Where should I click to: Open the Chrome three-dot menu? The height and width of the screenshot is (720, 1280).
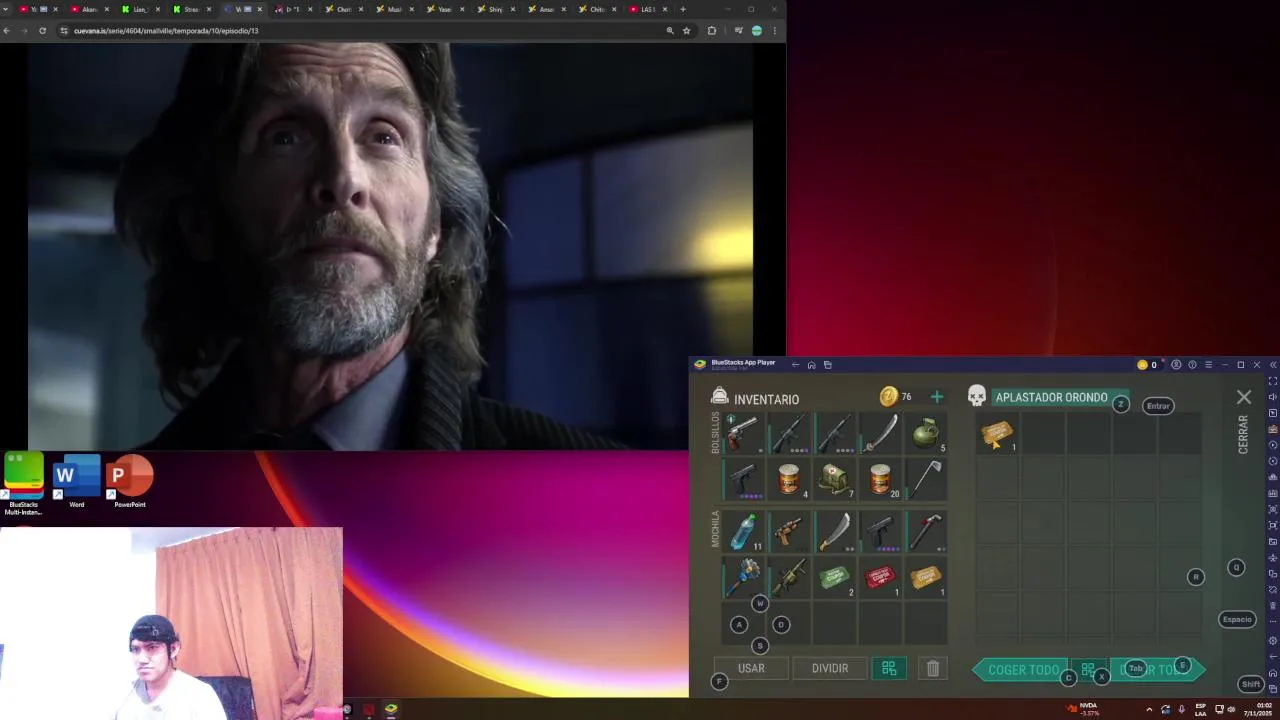point(774,31)
